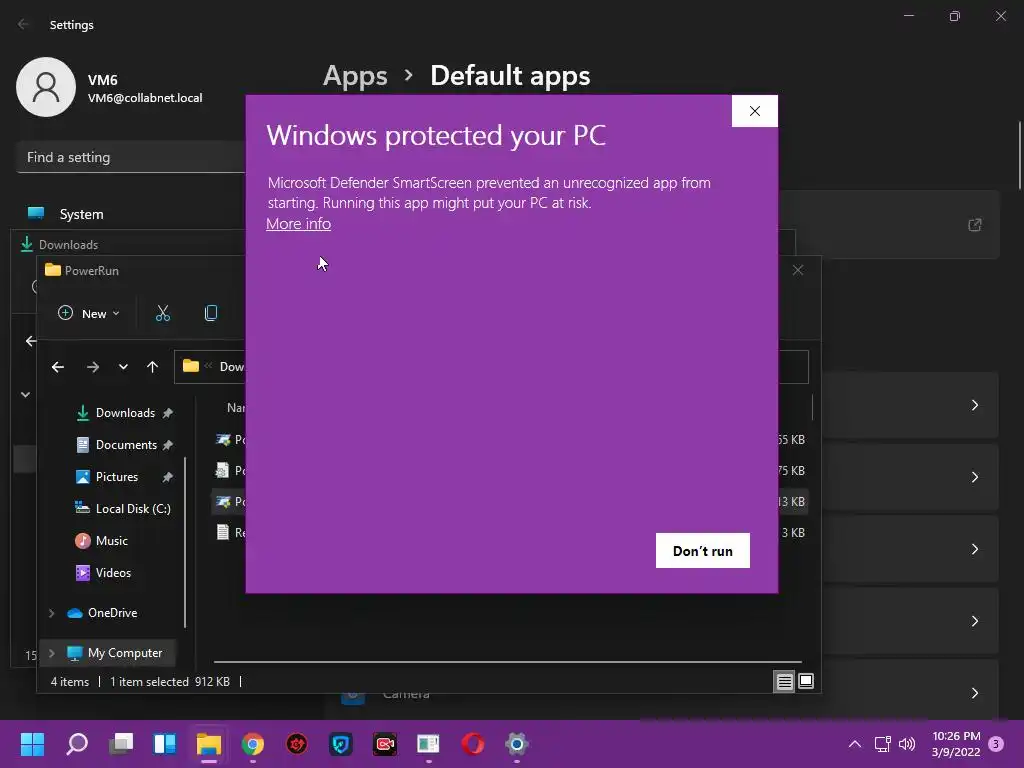Expand the third app row chevron in Settings
Screen dimensions: 1024x768
tap(974, 549)
